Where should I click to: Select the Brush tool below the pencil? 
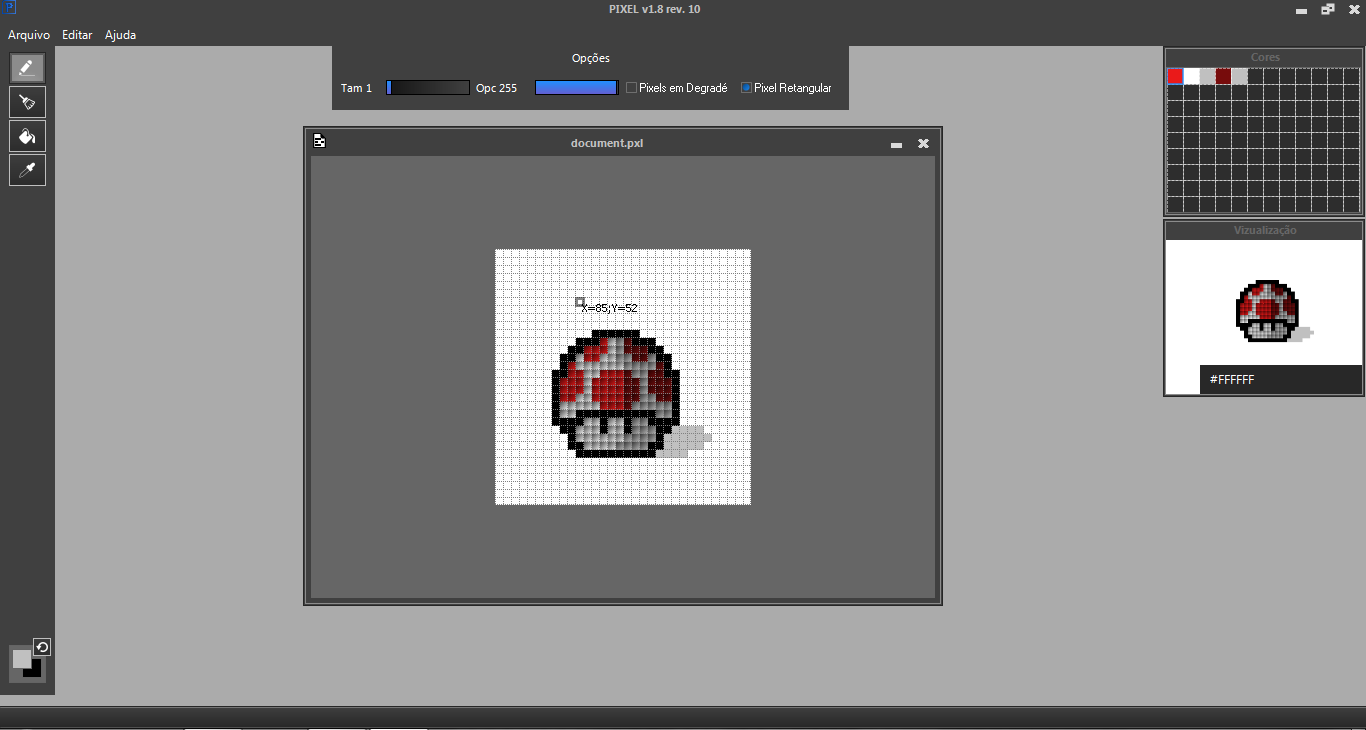27,102
